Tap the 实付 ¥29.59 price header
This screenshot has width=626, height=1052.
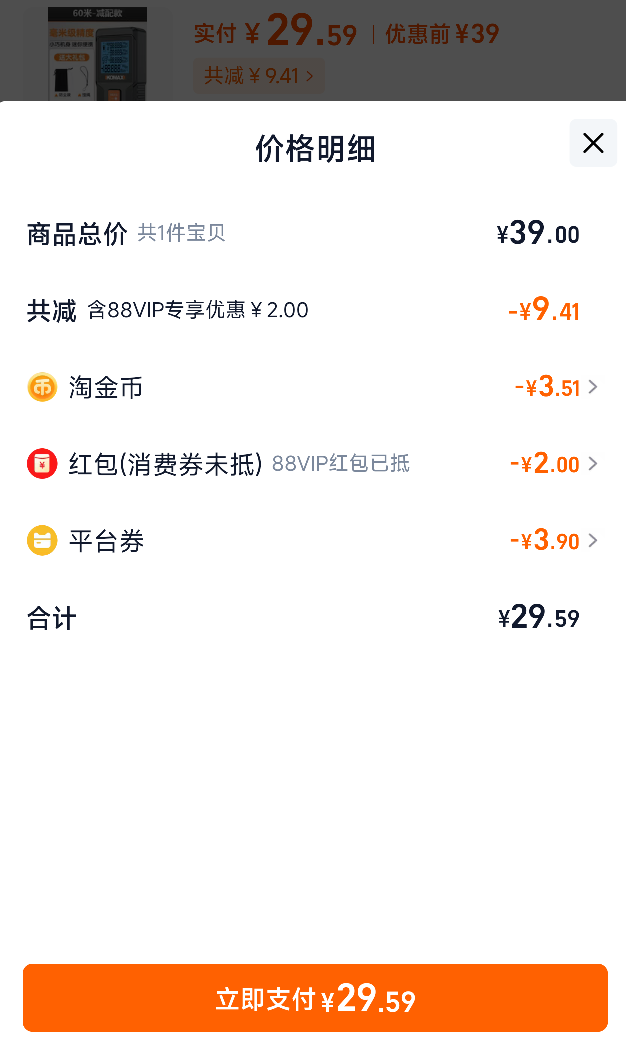276,32
